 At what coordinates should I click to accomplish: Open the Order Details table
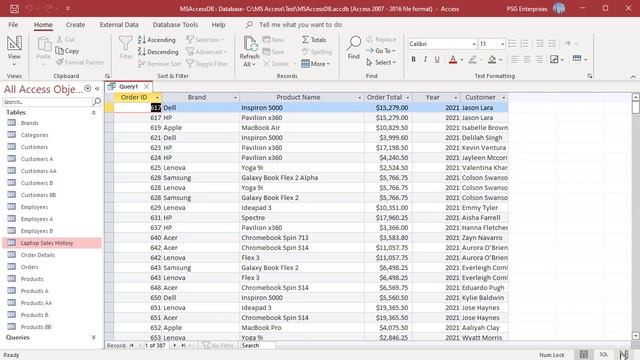coord(38,255)
